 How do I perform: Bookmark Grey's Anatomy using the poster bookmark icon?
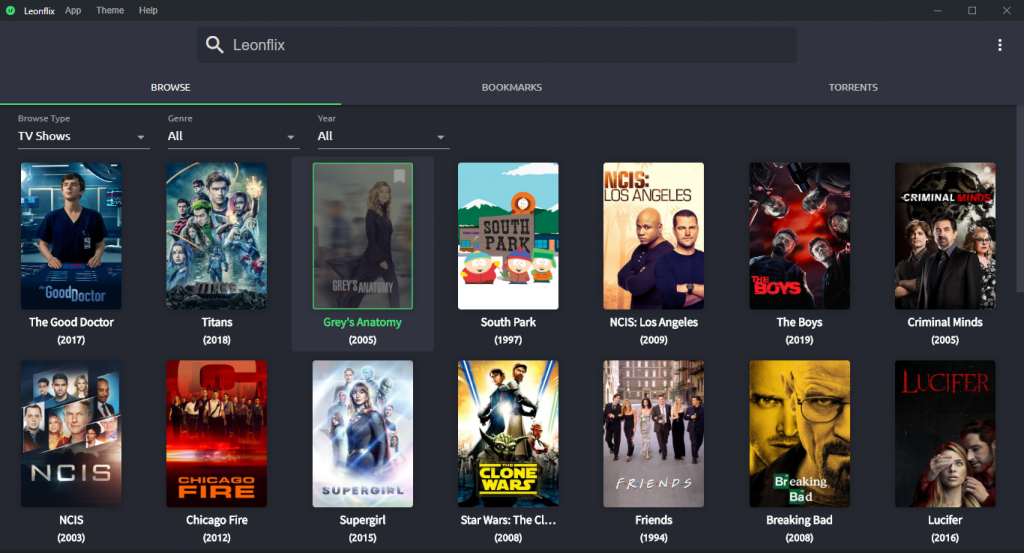click(x=399, y=176)
